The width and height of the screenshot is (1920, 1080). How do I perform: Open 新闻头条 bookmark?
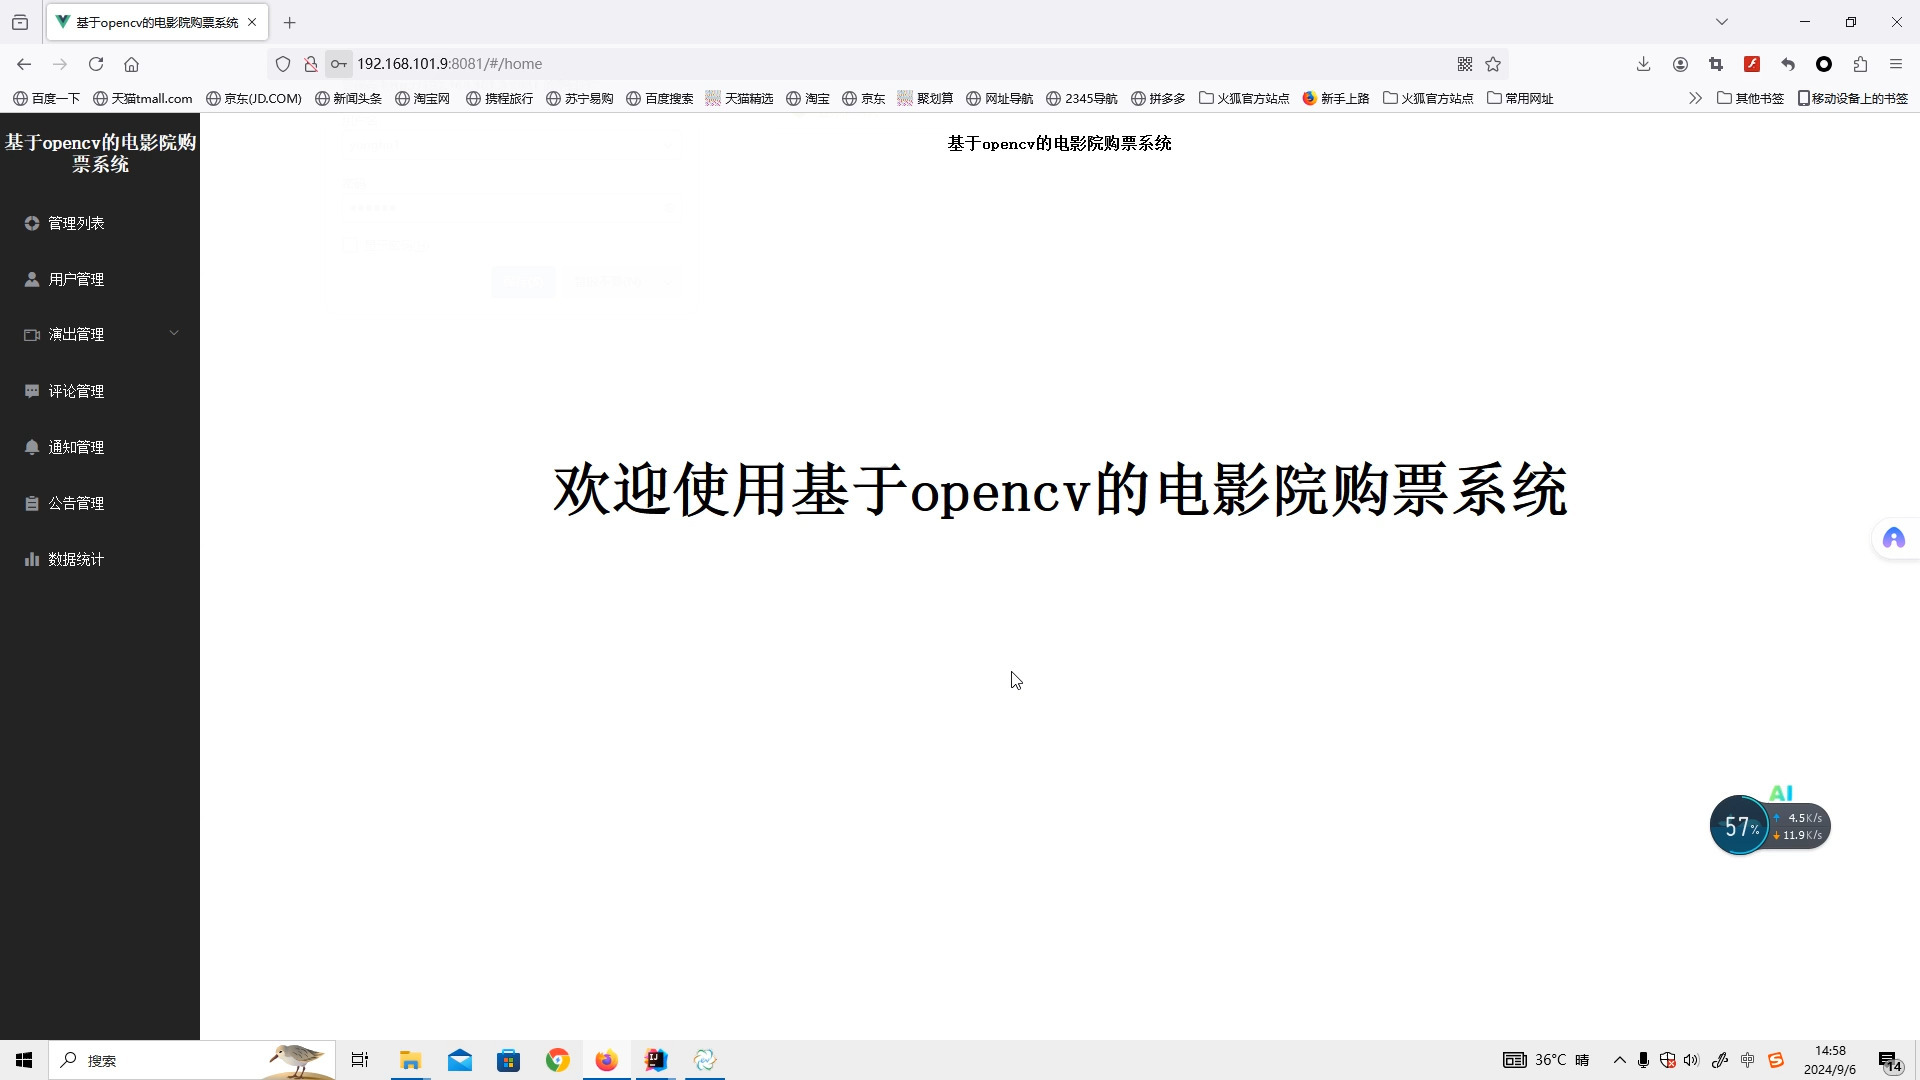coord(348,98)
